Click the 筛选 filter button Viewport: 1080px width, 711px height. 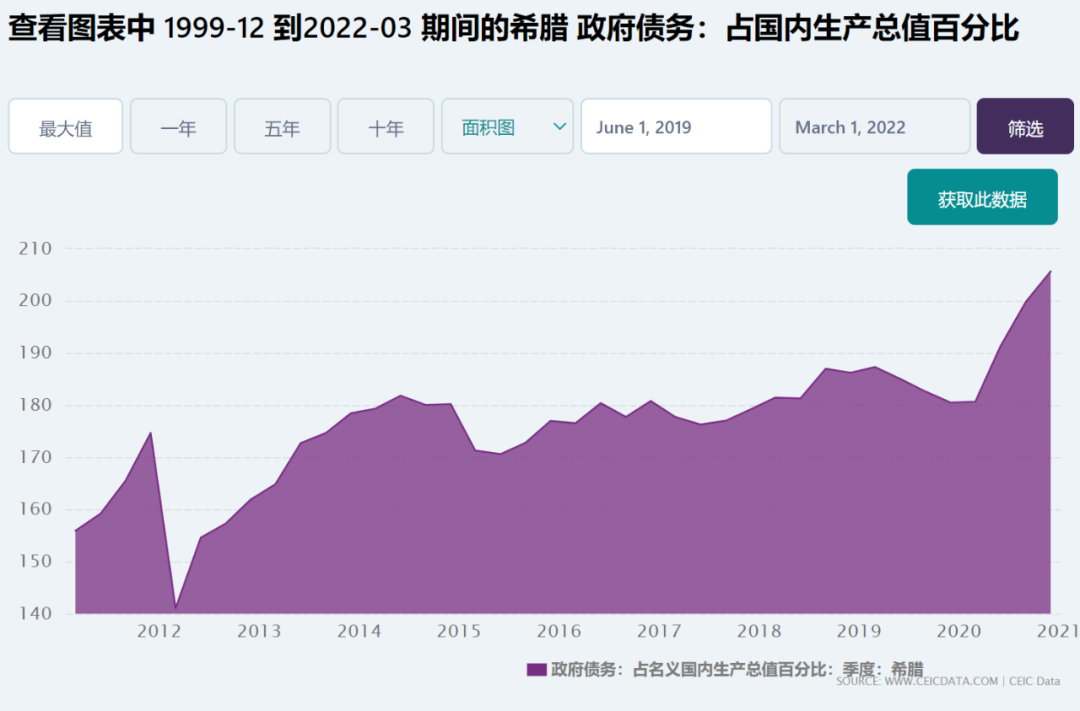(1025, 127)
